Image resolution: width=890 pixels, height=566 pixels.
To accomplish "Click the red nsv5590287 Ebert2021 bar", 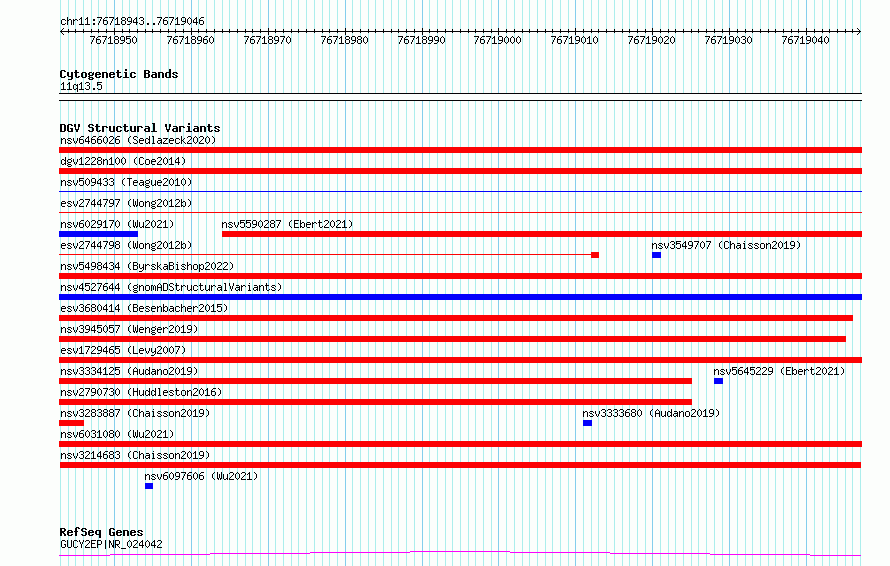I will click(542, 234).
